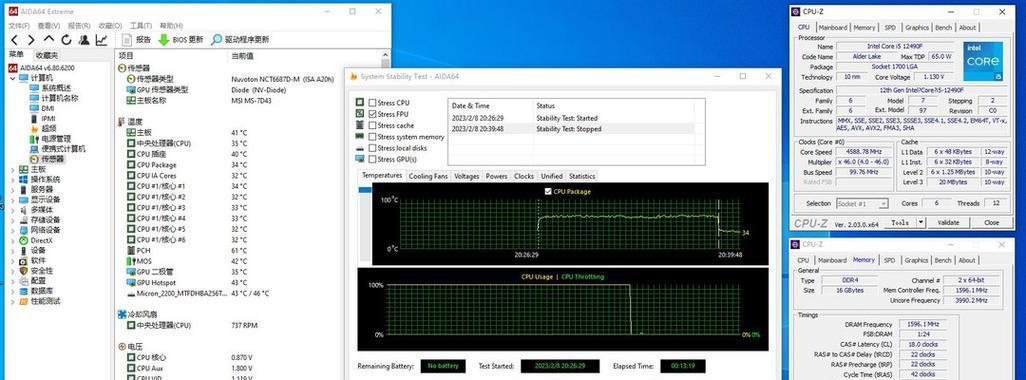Switch to the 收藏夹 tab
The image size is (1026, 380).
46,55
